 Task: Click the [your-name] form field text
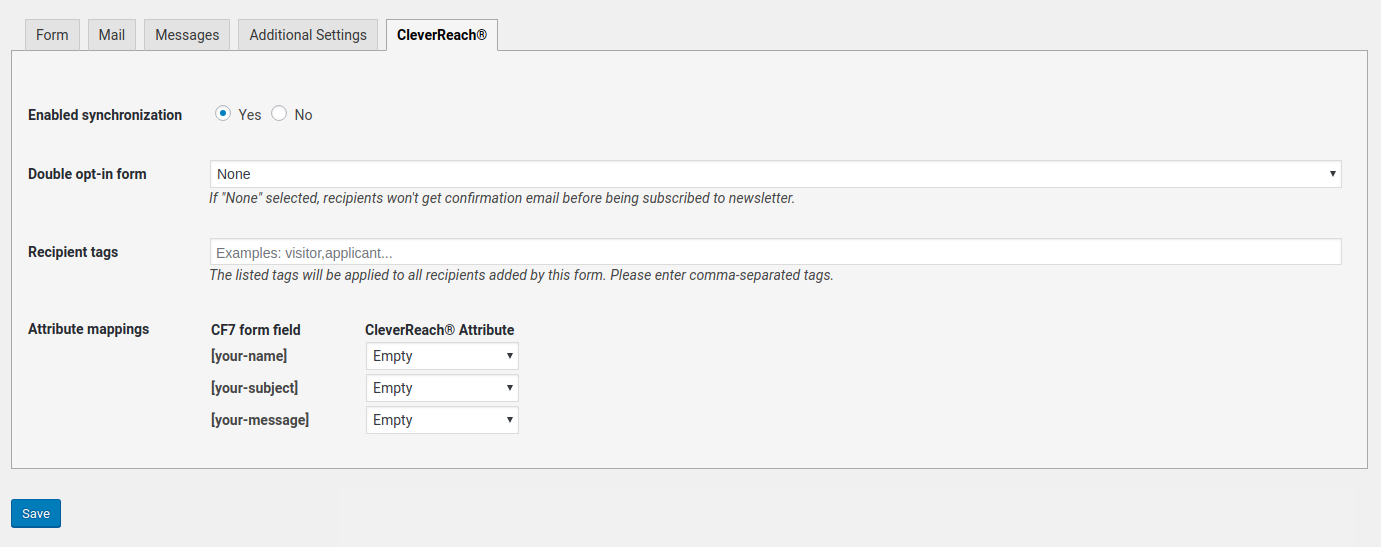[x=249, y=356]
